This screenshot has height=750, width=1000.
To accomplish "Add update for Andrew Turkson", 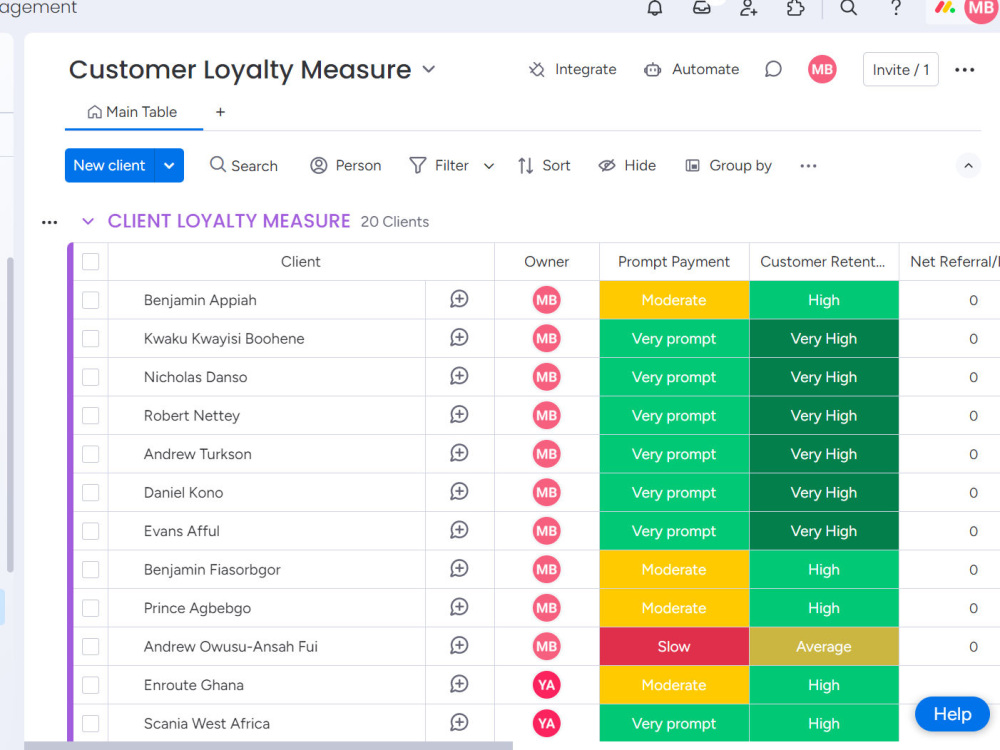I will [x=459, y=453].
